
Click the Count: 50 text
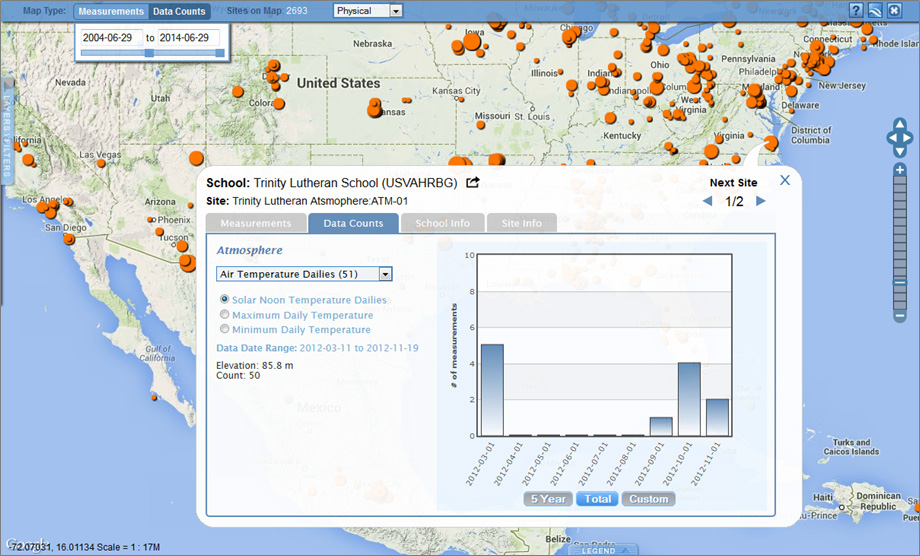coord(238,375)
